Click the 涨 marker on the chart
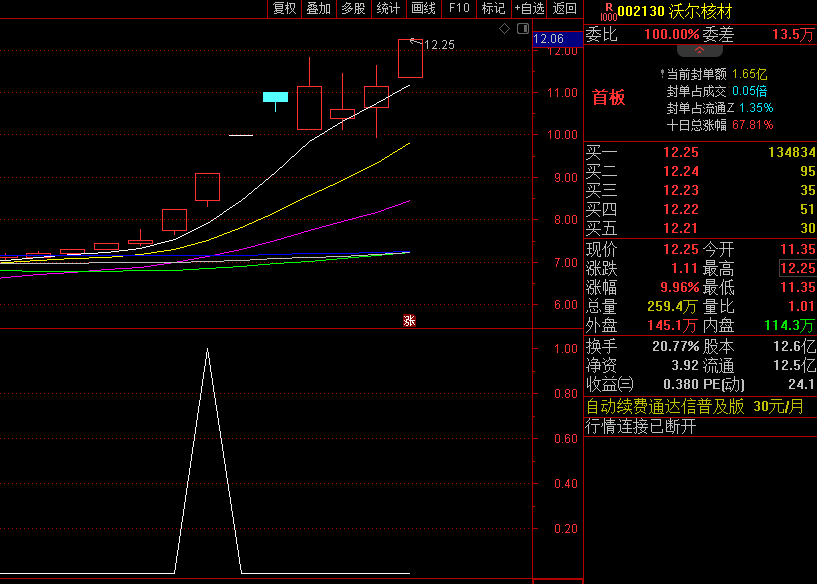817x584 pixels. point(410,320)
